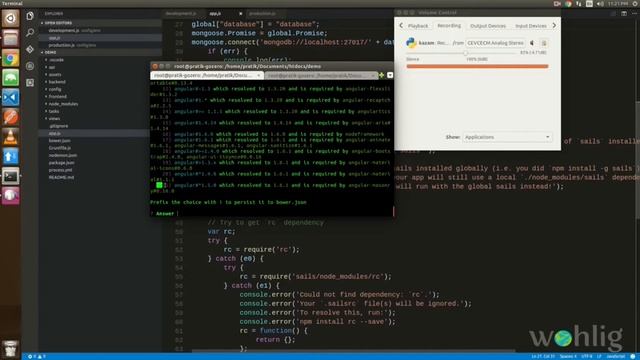Switch to Playback tab in Volume Control
Image resolution: width=640 pixels, height=360 pixels.
coord(418,26)
